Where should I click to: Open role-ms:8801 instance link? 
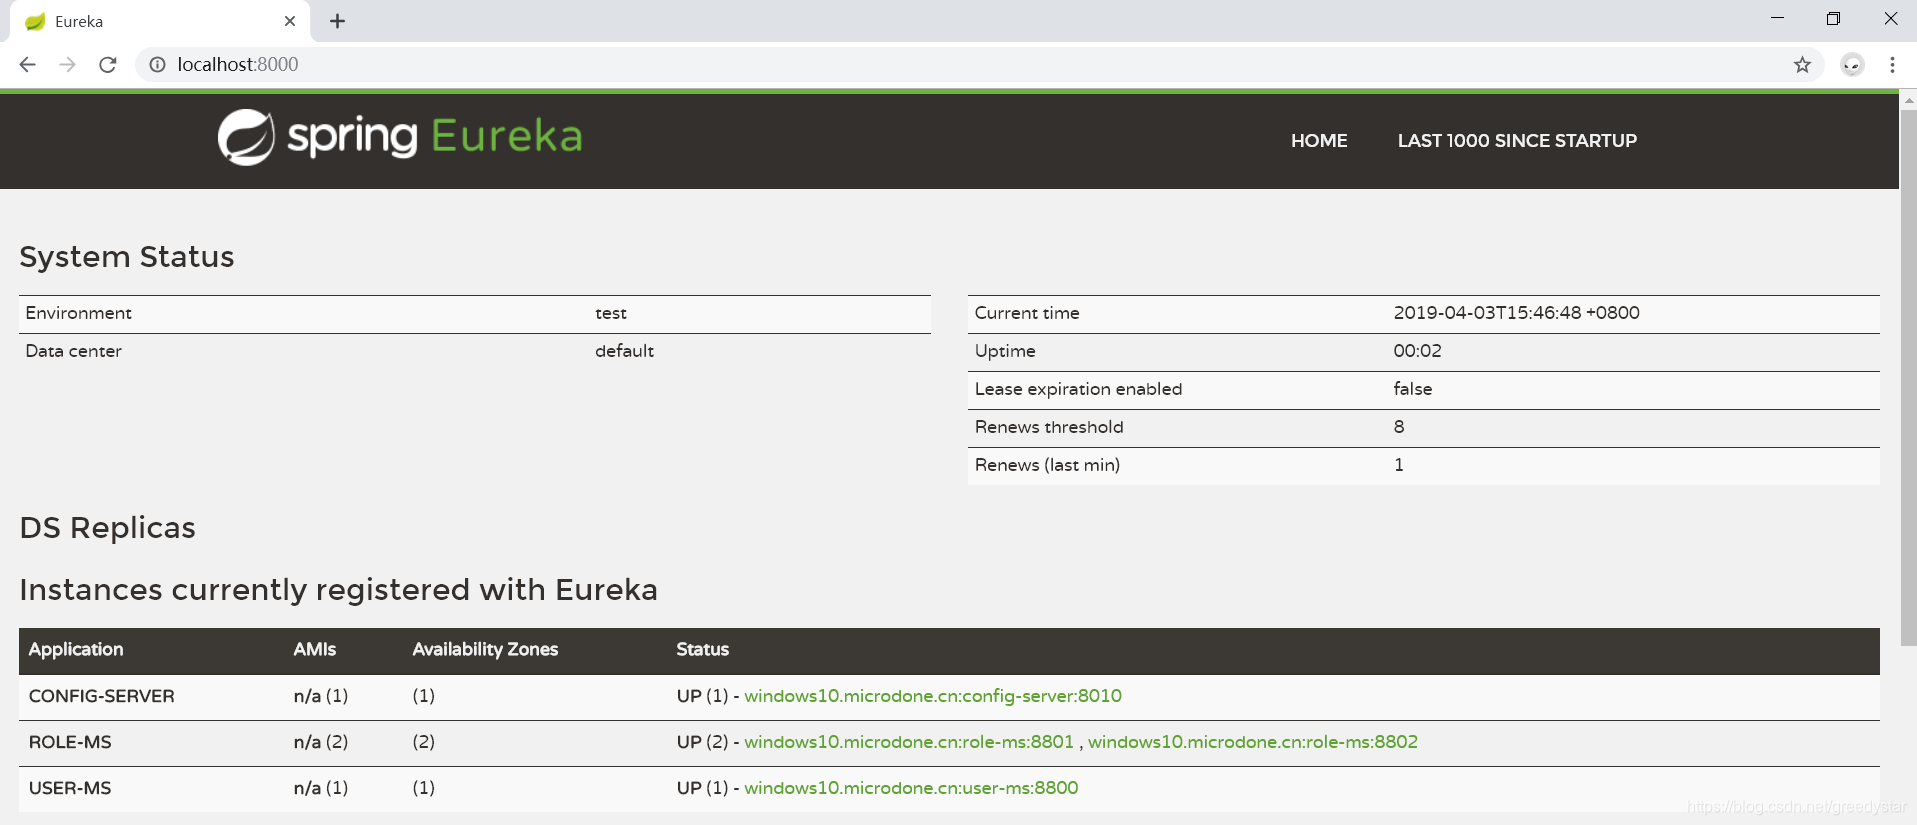[x=909, y=742]
